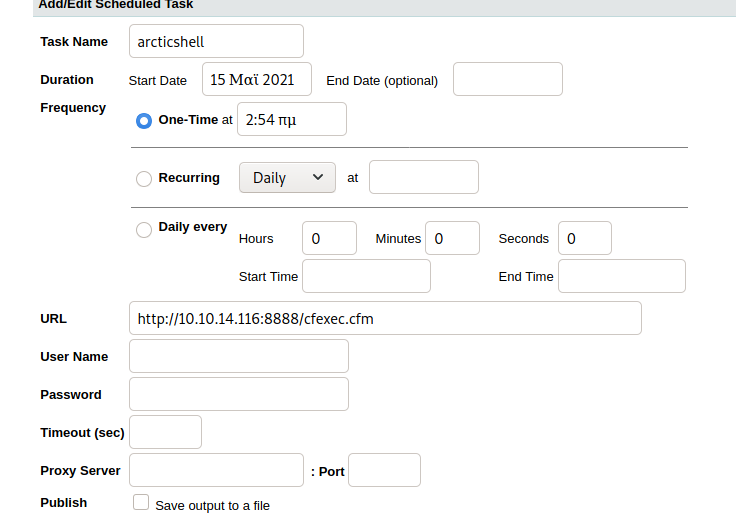Click the Start Date field
Image resolution: width=736 pixels, height=513 pixels.
[257, 79]
